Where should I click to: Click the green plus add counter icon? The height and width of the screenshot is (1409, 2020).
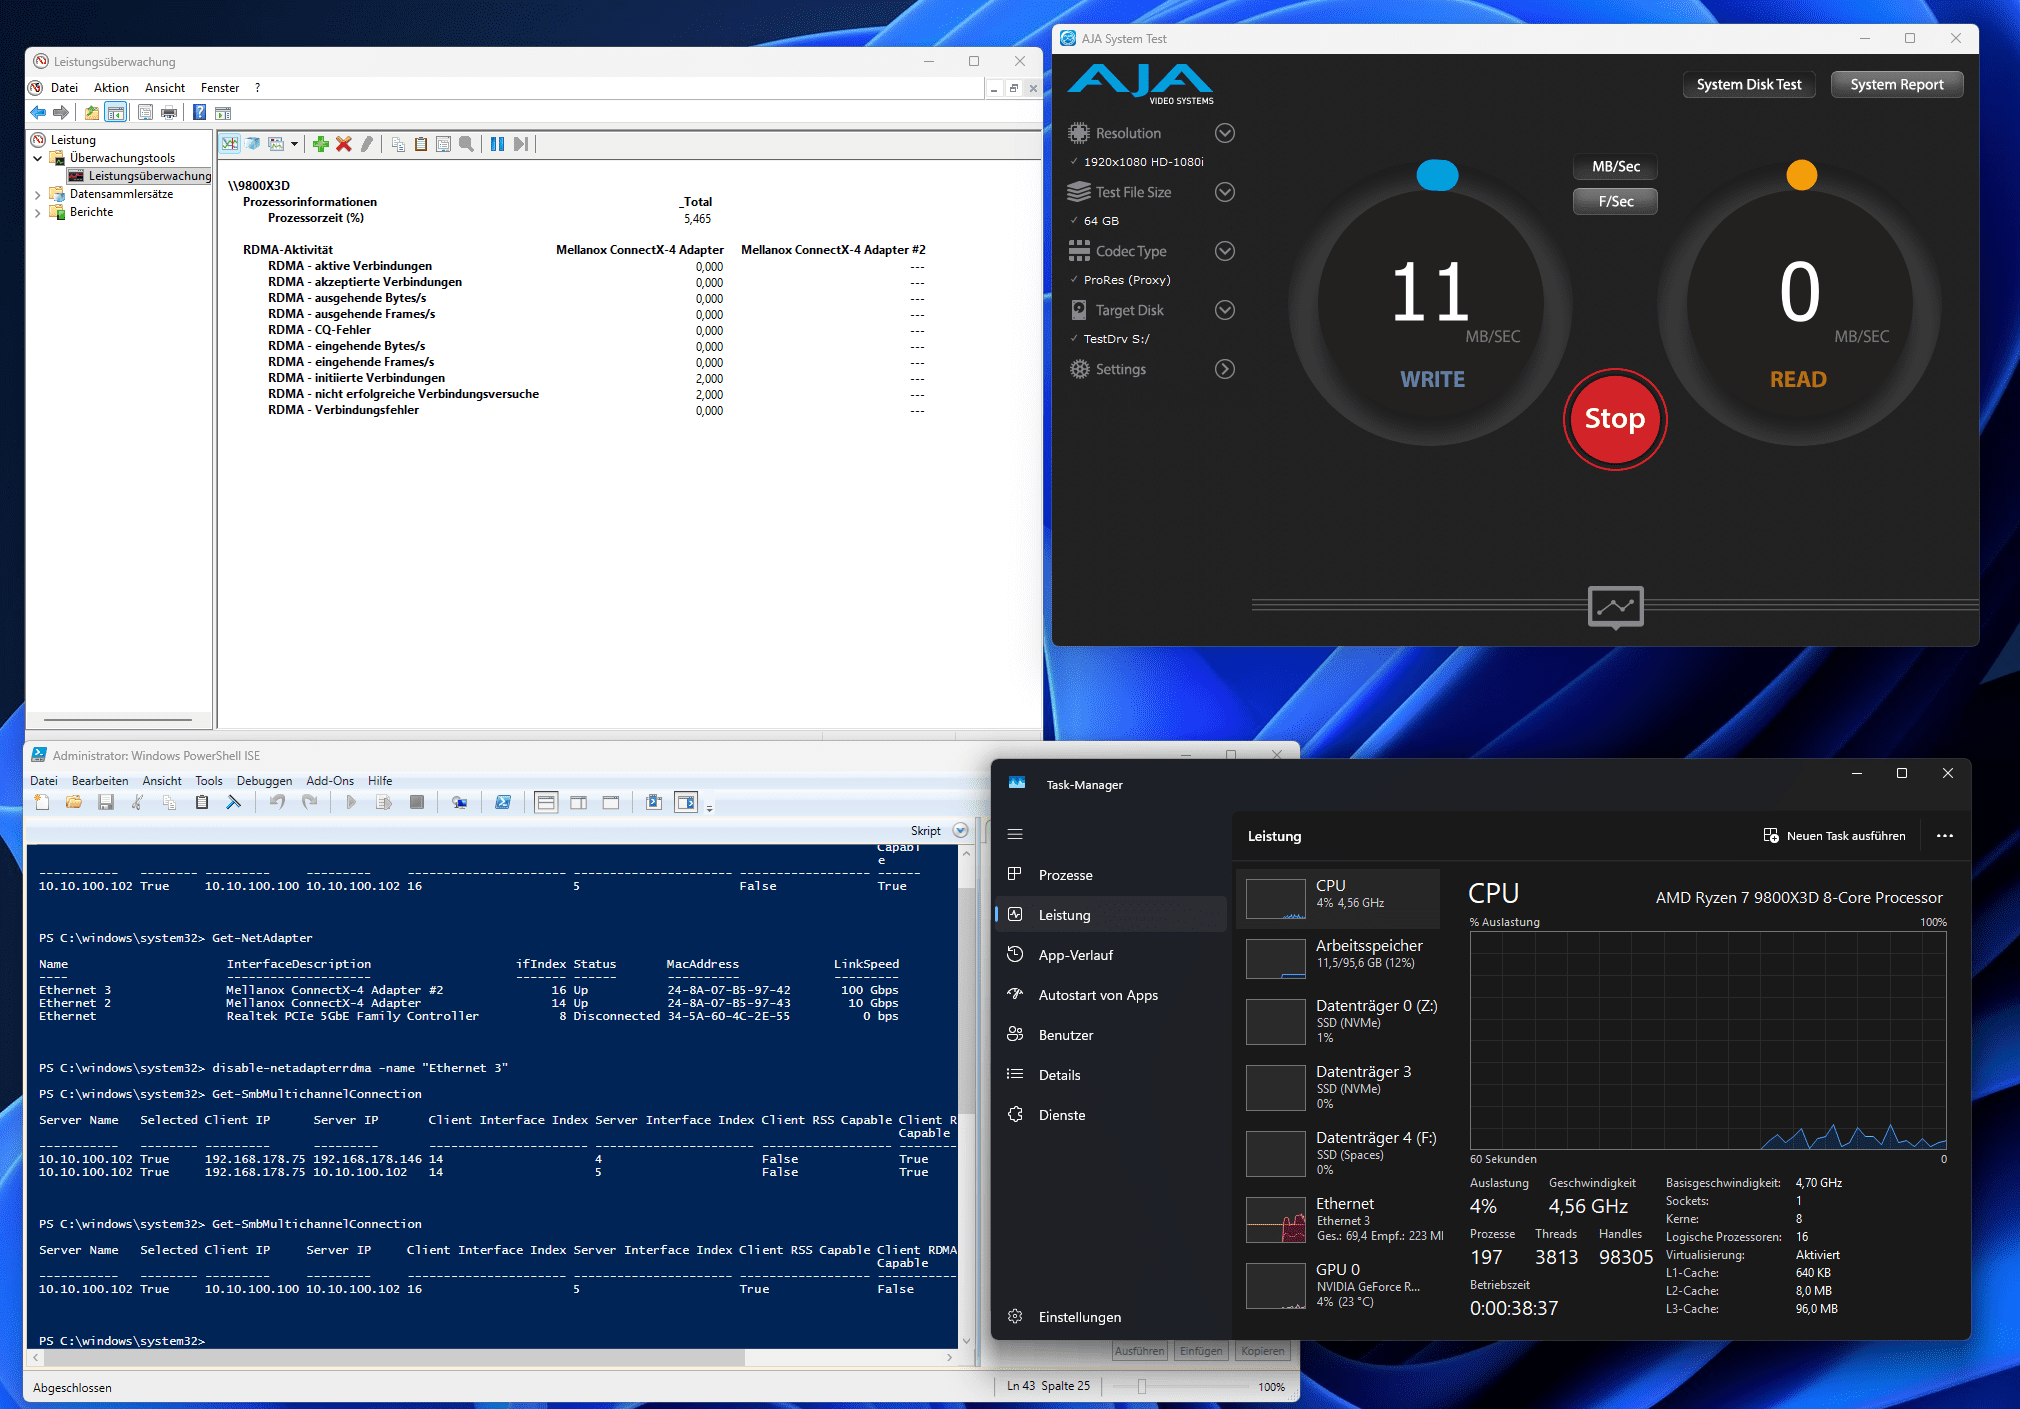coord(320,144)
